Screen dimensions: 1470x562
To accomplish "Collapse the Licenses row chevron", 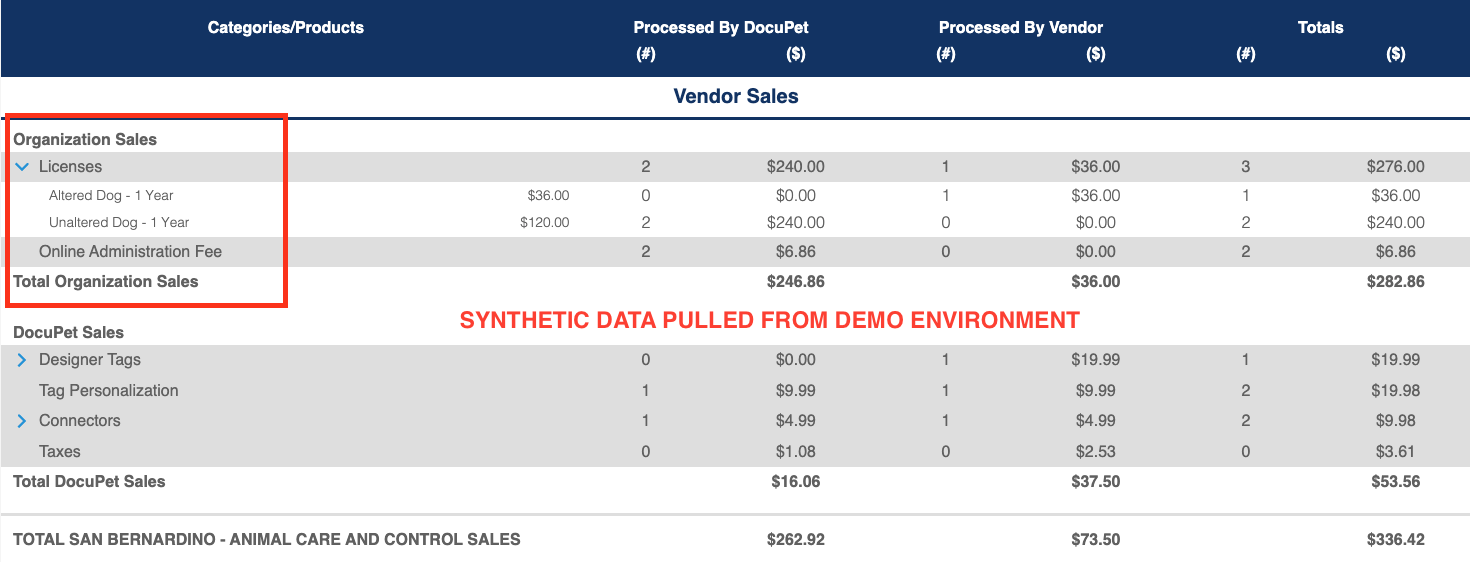I will point(22,167).
